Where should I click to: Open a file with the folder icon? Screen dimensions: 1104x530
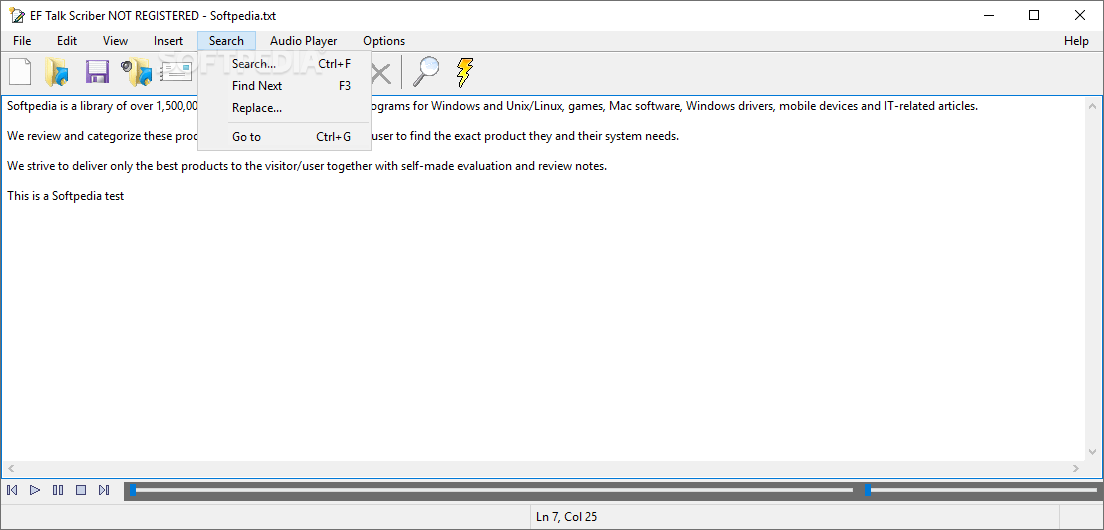(57, 72)
